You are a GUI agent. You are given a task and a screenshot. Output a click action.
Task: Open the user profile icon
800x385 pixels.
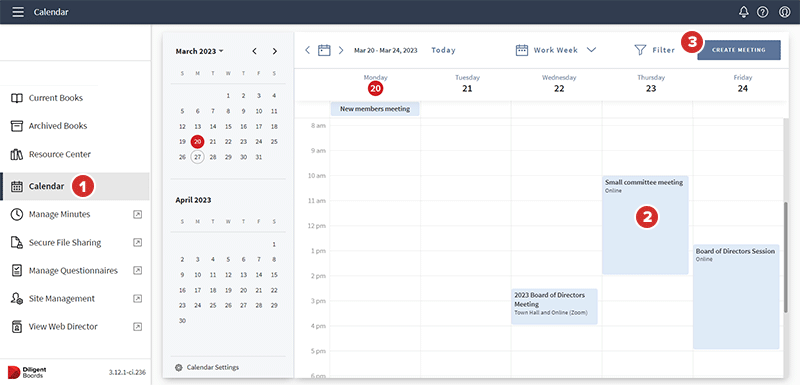pos(785,12)
